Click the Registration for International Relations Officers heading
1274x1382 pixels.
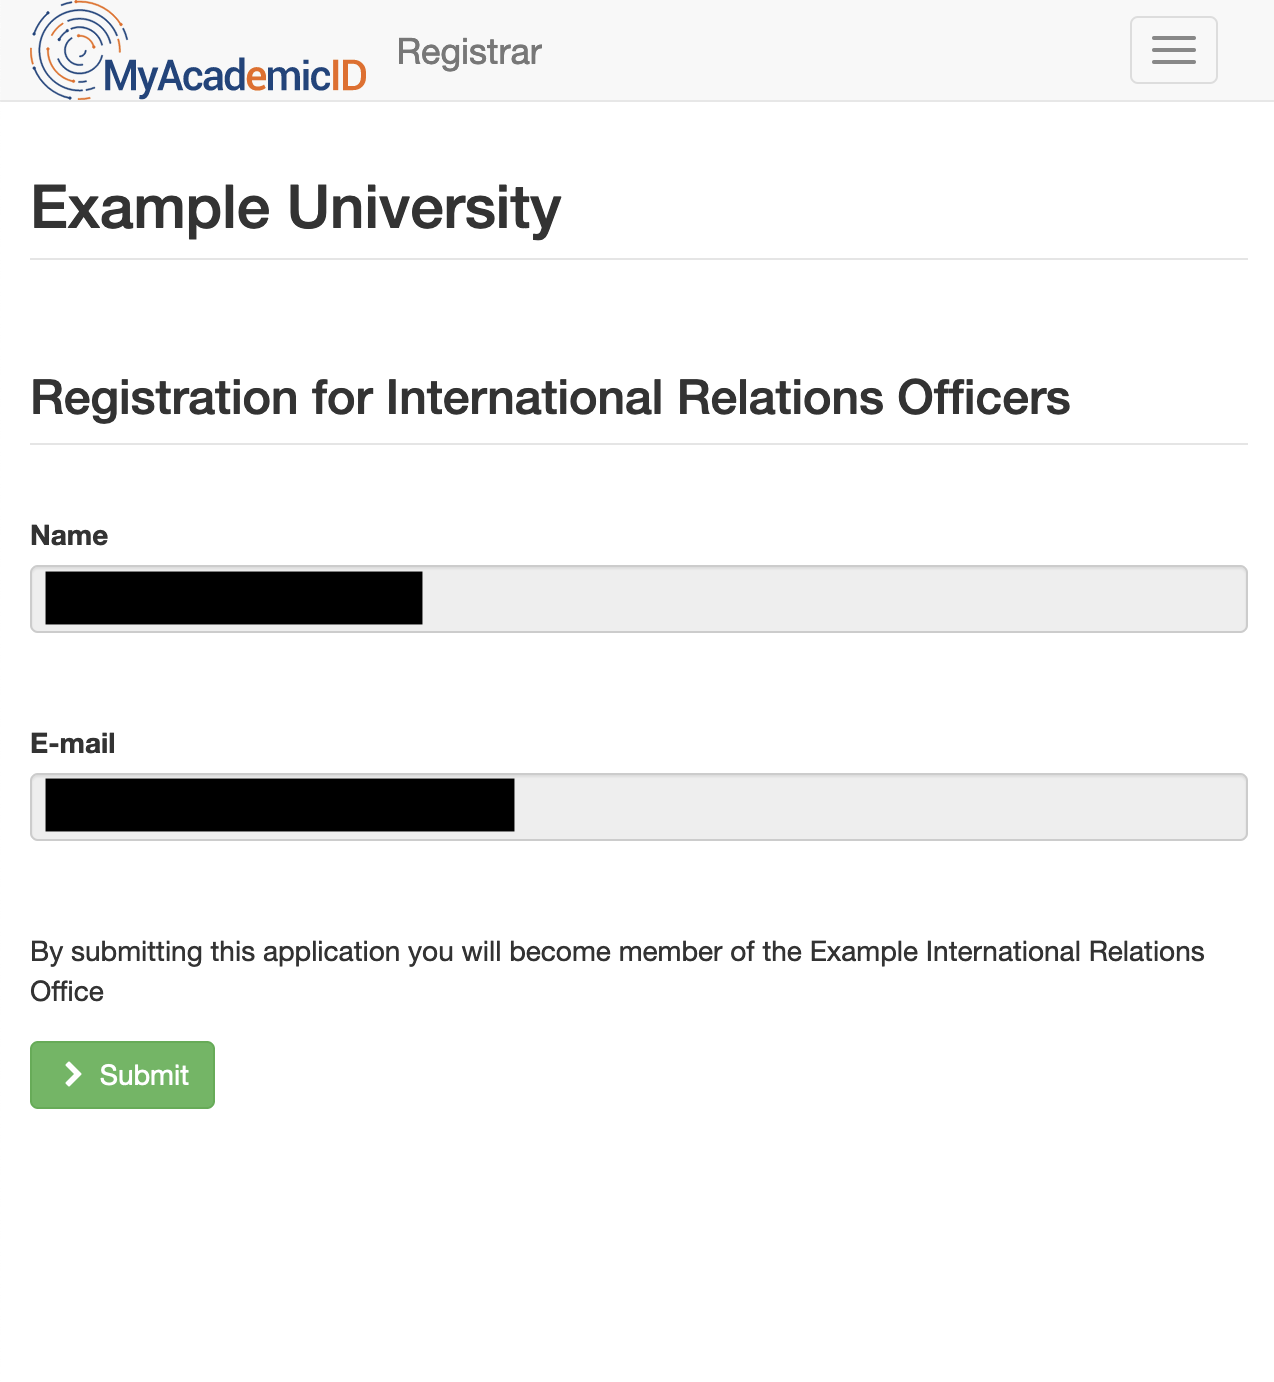pyautogui.click(x=550, y=398)
